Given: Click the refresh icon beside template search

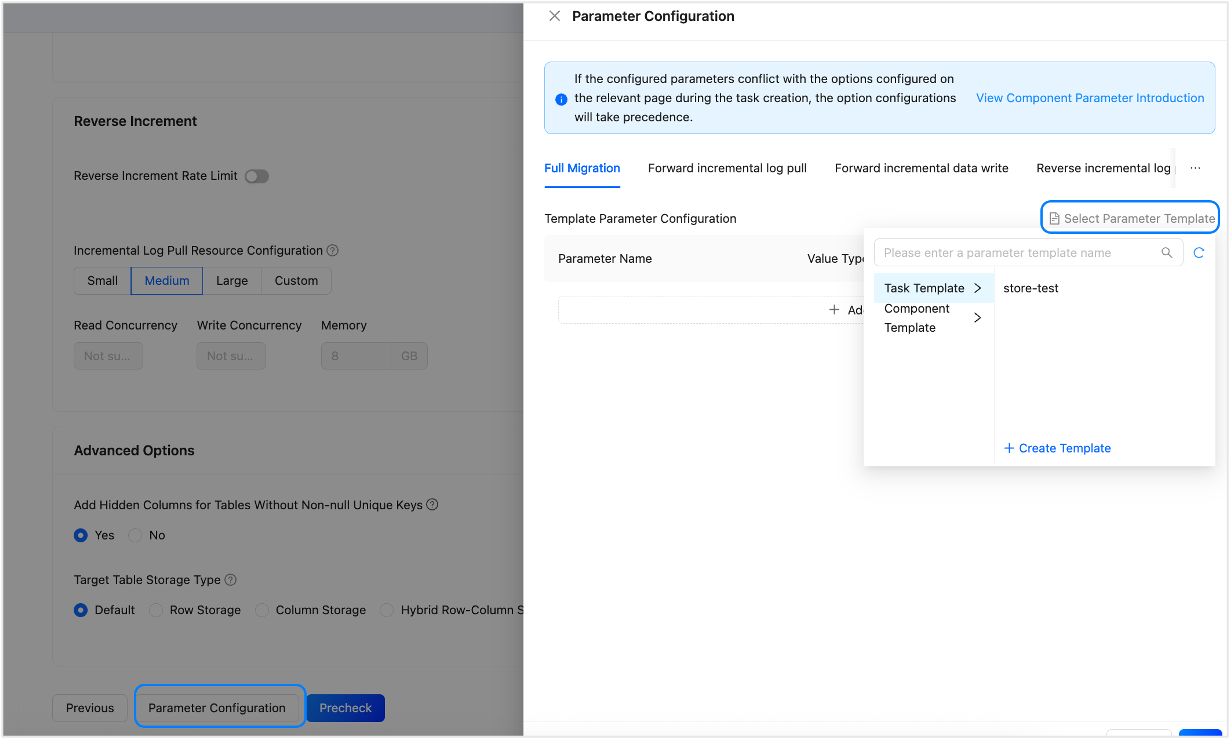Looking at the screenshot, I should (1199, 253).
